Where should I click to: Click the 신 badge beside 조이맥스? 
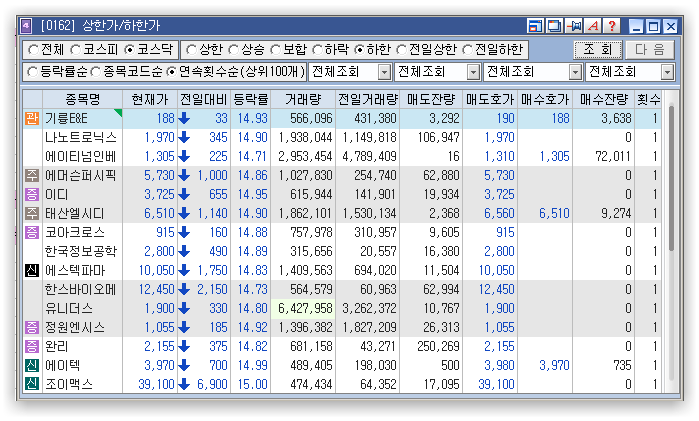(x=32, y=384)
